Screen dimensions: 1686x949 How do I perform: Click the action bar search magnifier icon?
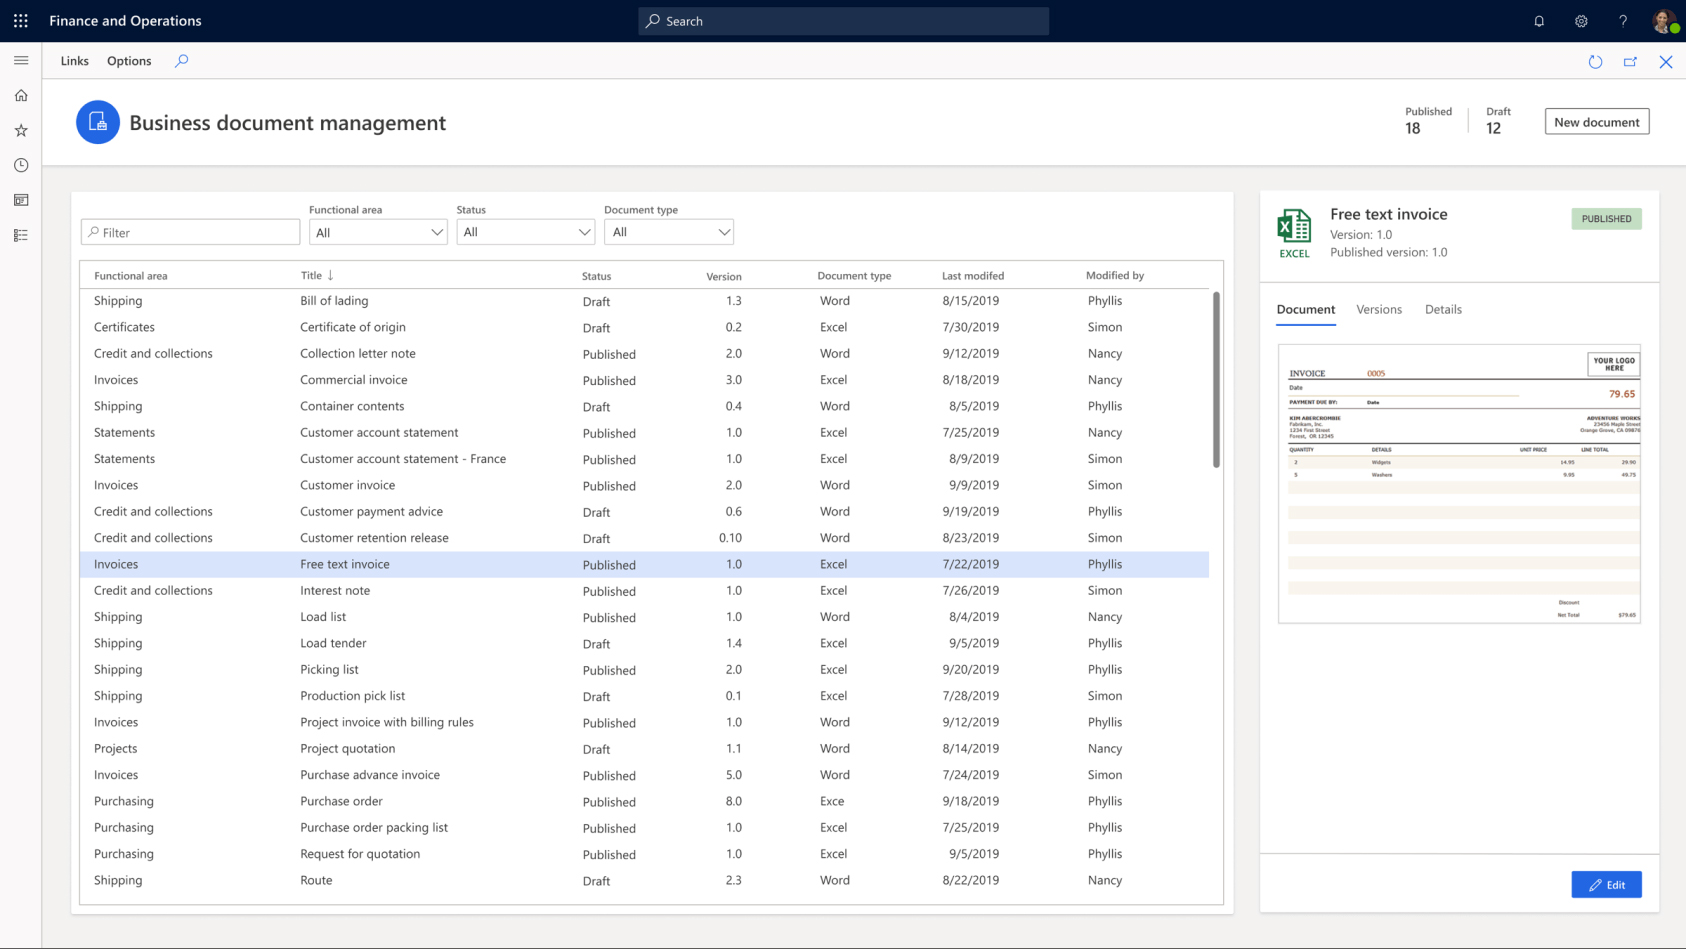click(x=181, y=61)
